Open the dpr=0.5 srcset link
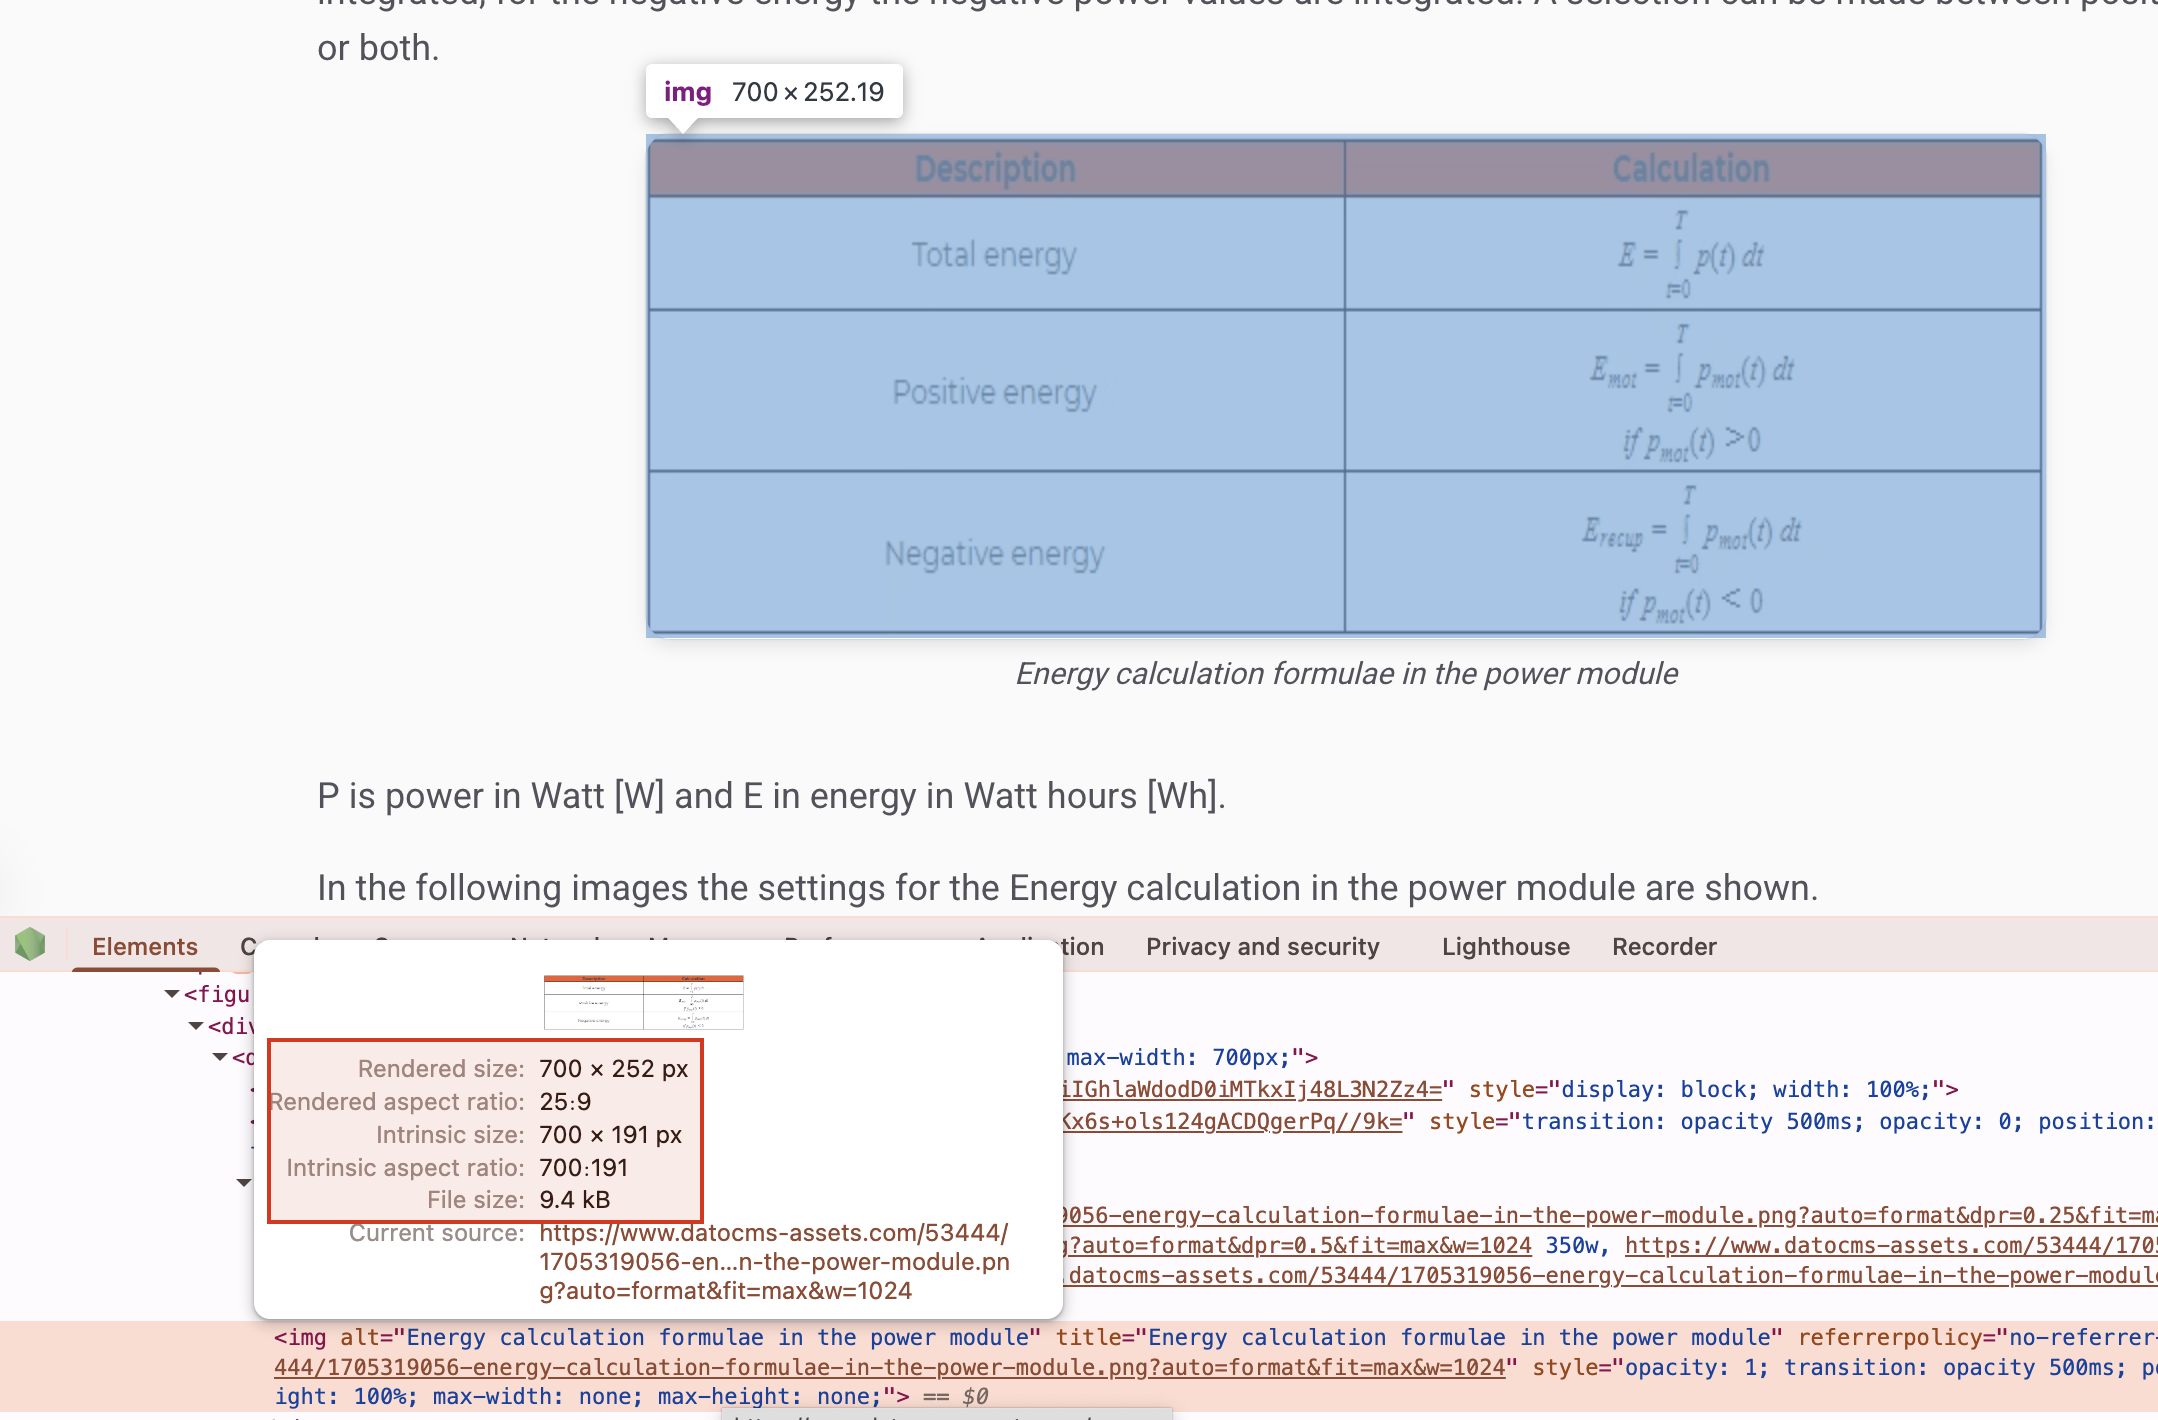The image size is (2158, 1420). (1296, 1245)
